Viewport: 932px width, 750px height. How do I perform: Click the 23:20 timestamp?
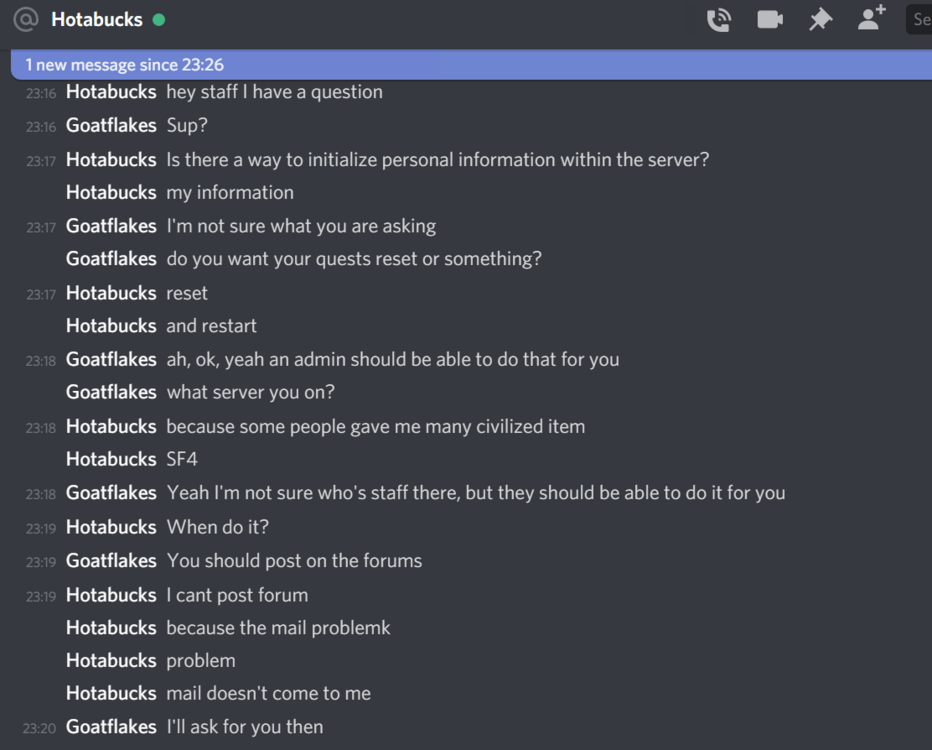click(39, 729)
